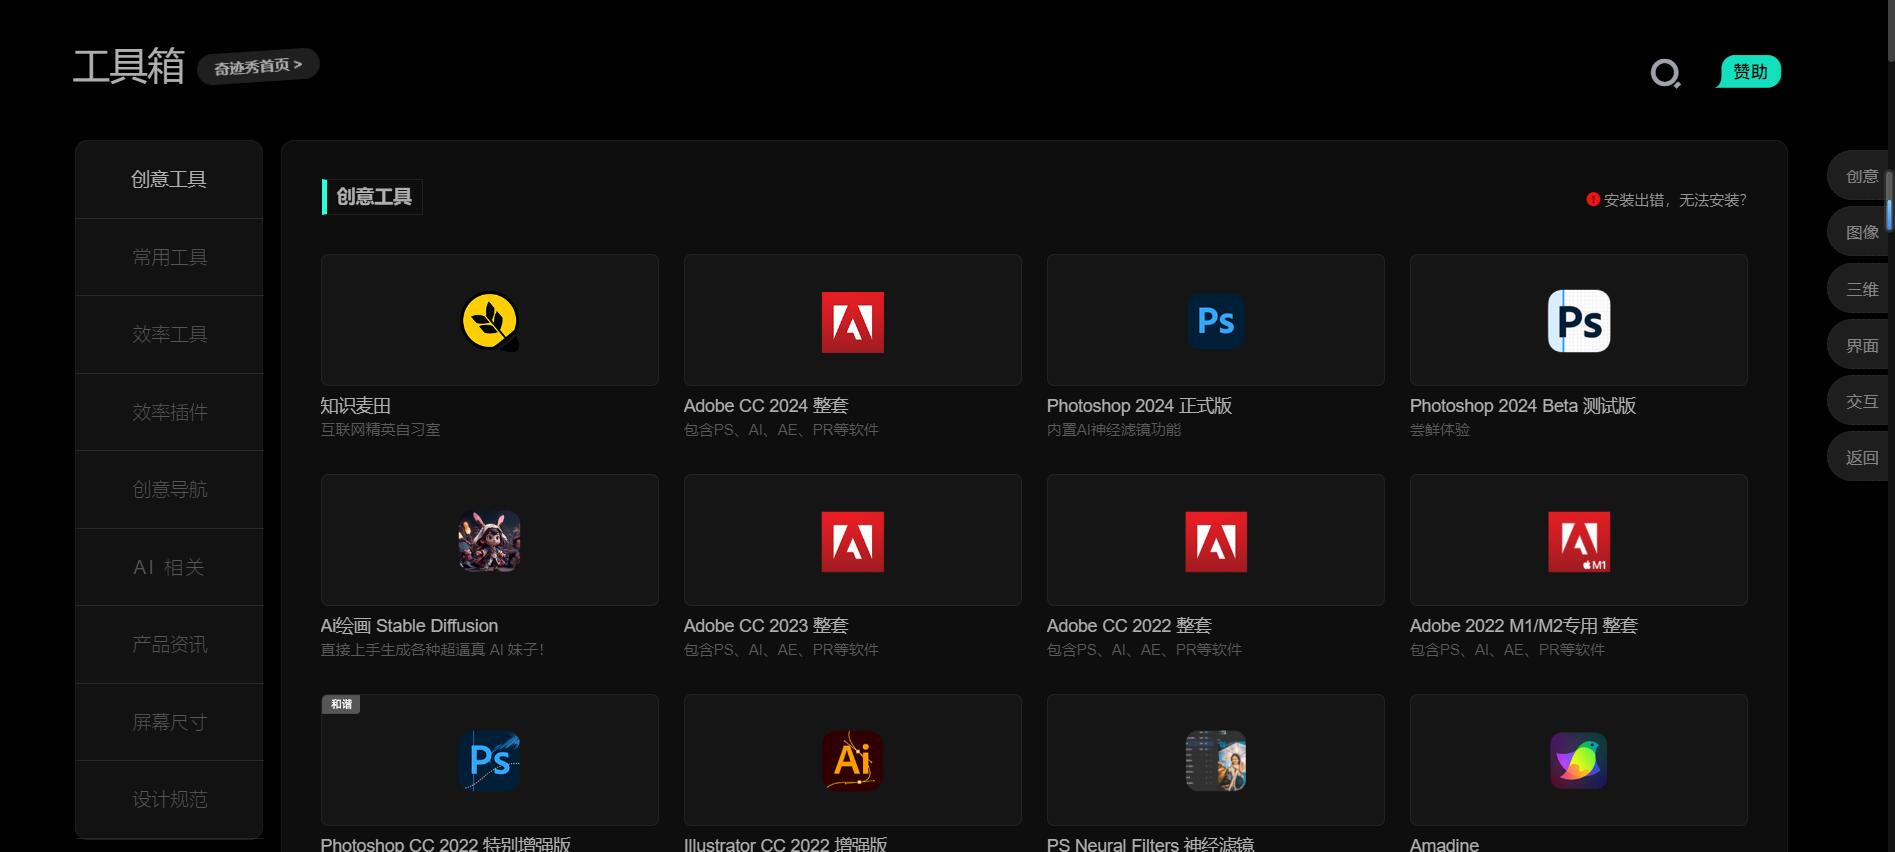Switch to 常用工具 sidebar tab
The height and width of the screenshot is (852, 1895).
coord(169,257)
